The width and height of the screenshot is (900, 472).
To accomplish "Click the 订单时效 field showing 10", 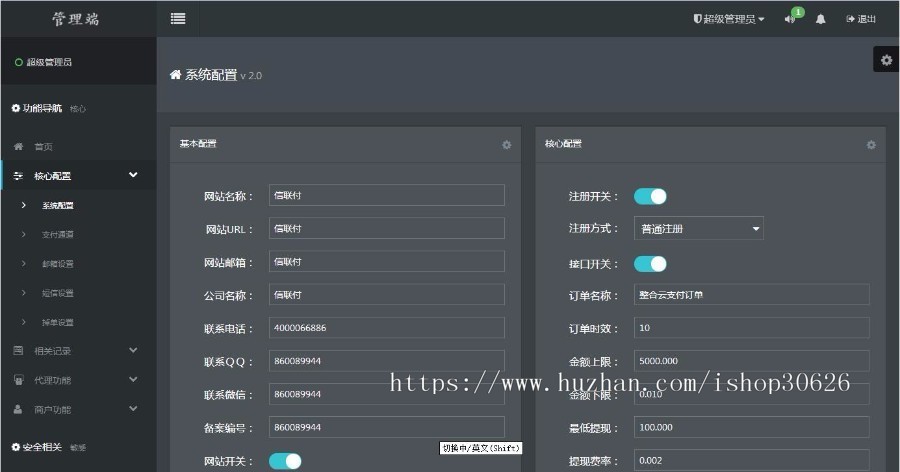I will [751, 328].
